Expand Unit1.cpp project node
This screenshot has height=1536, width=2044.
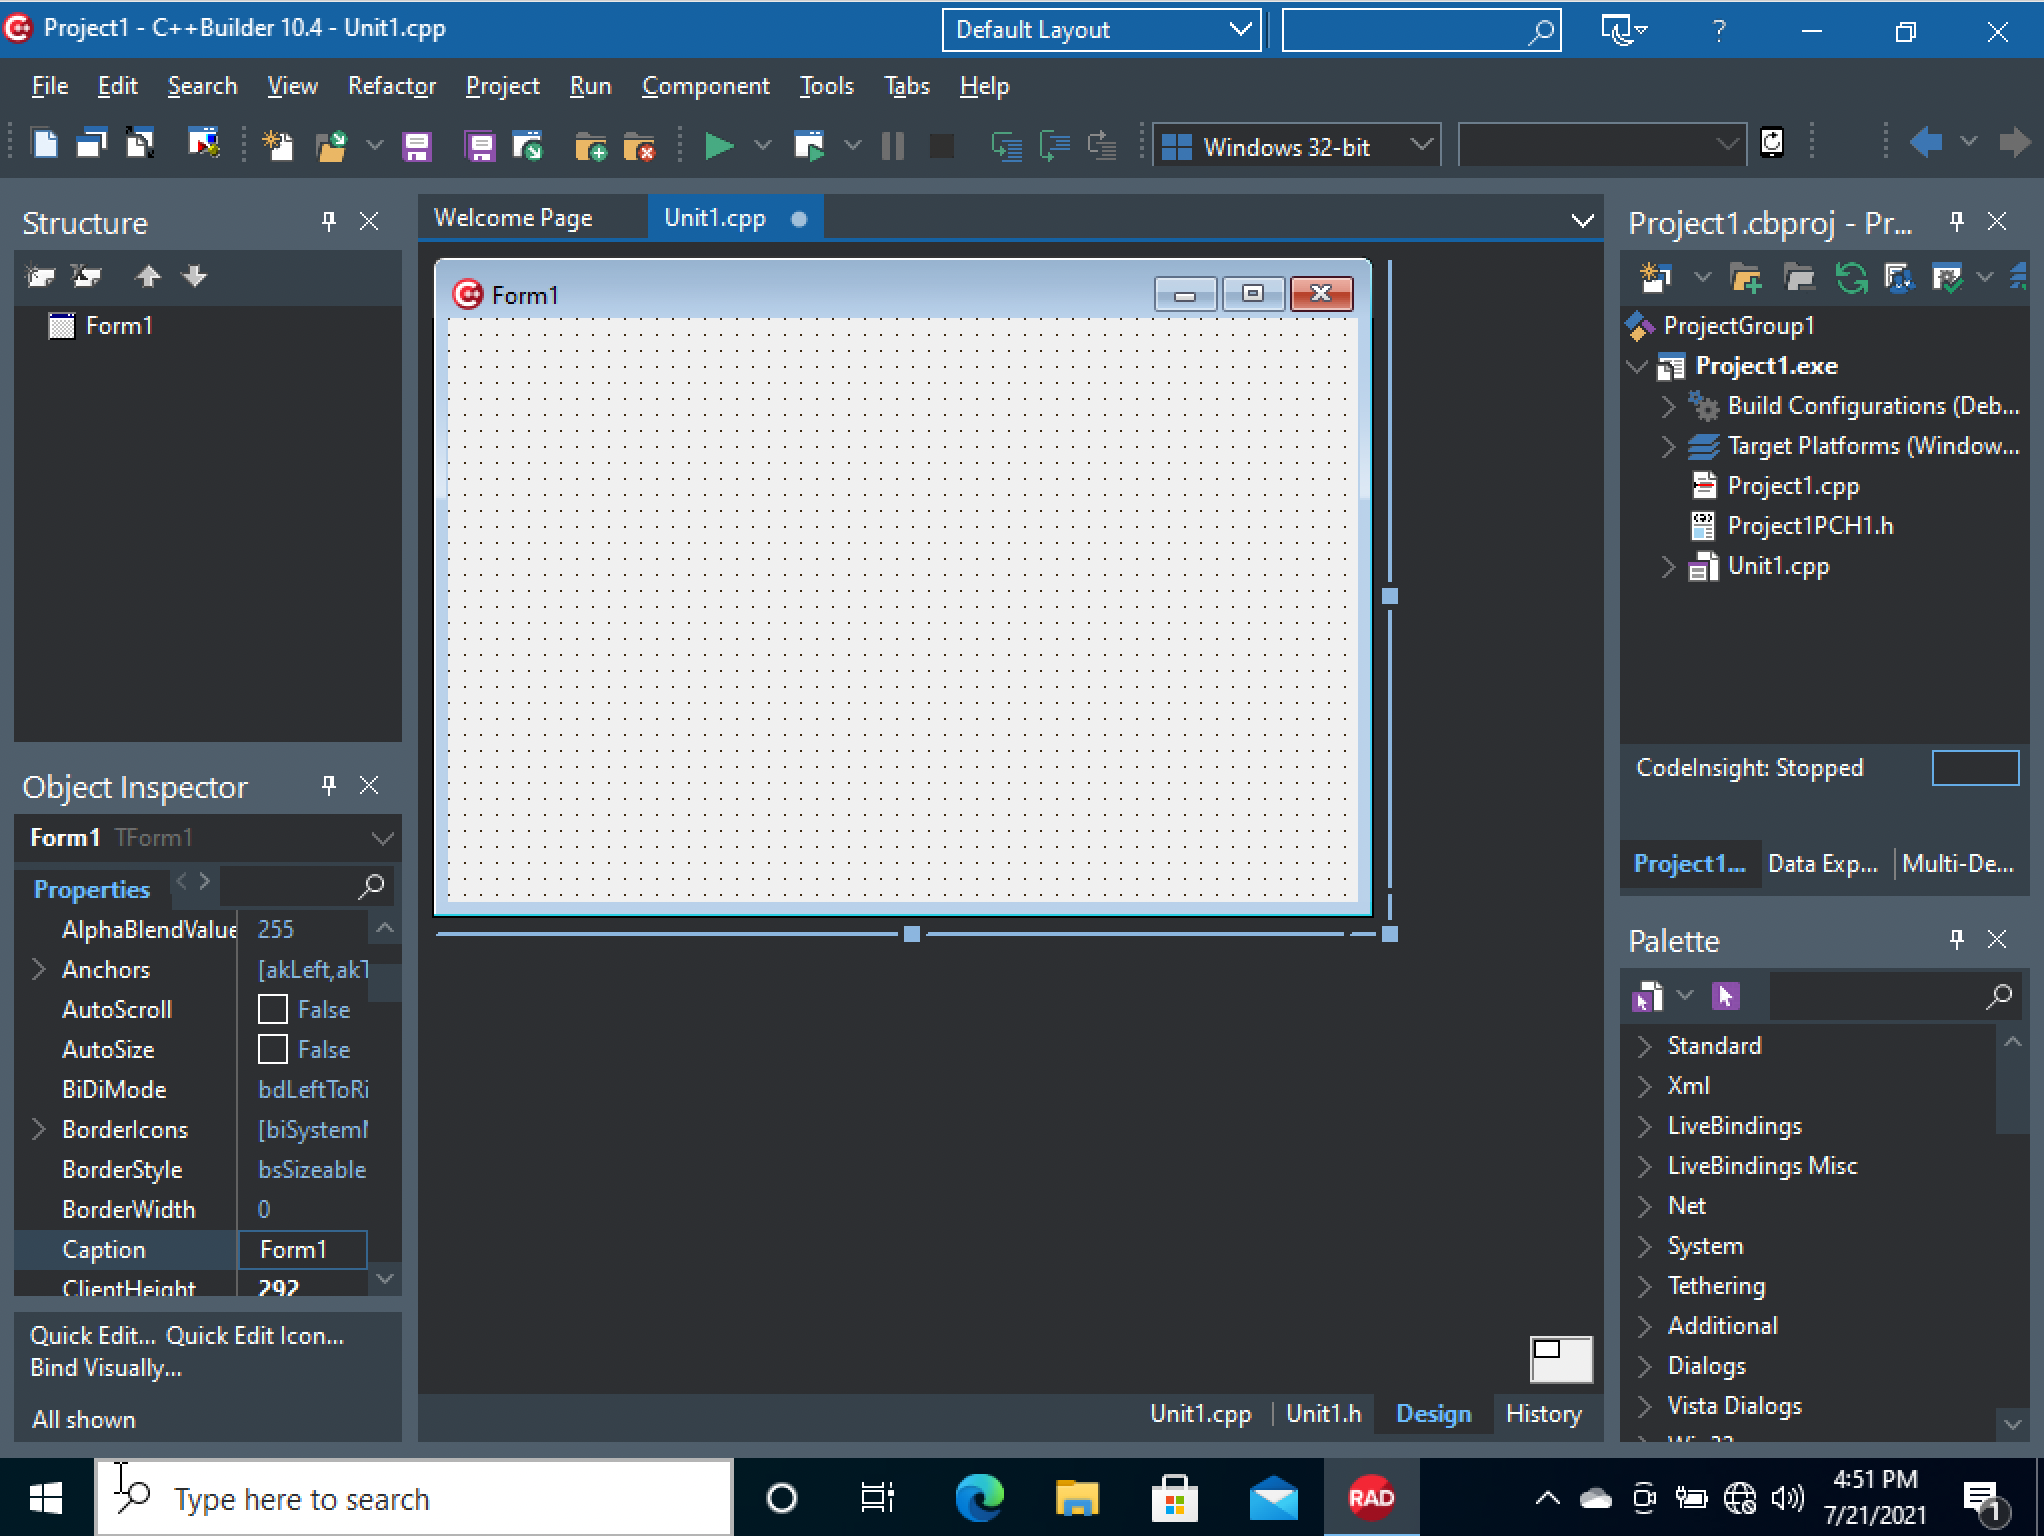point(1668,566)
